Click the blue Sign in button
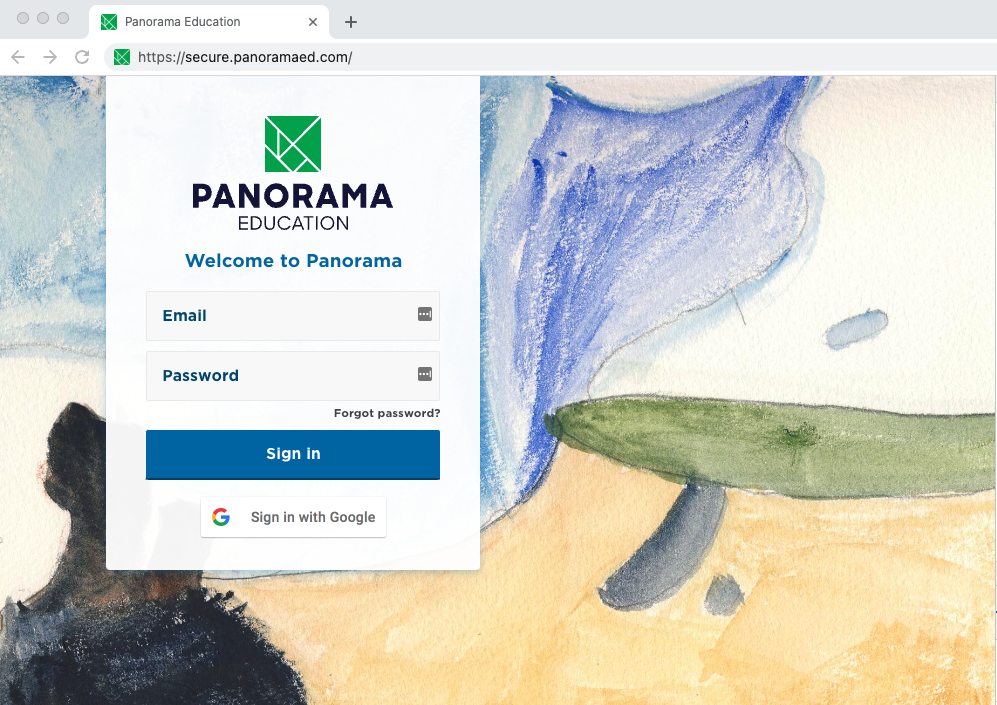 [293, 455]
